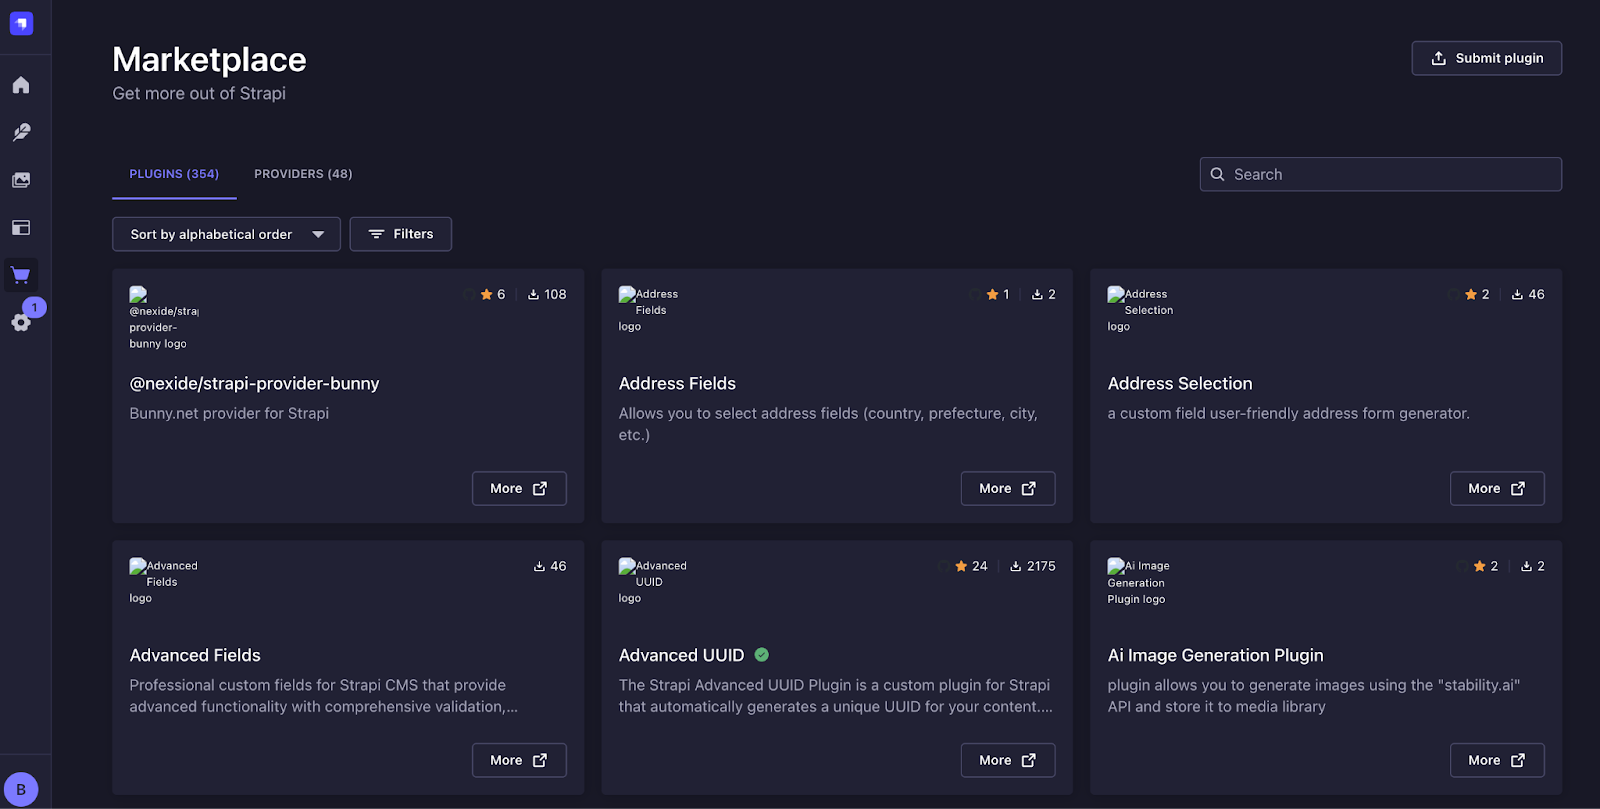Screen dimensions: 1600x809
Task: Click download count on Advanced UUID card
Action: coord(1033,566)
